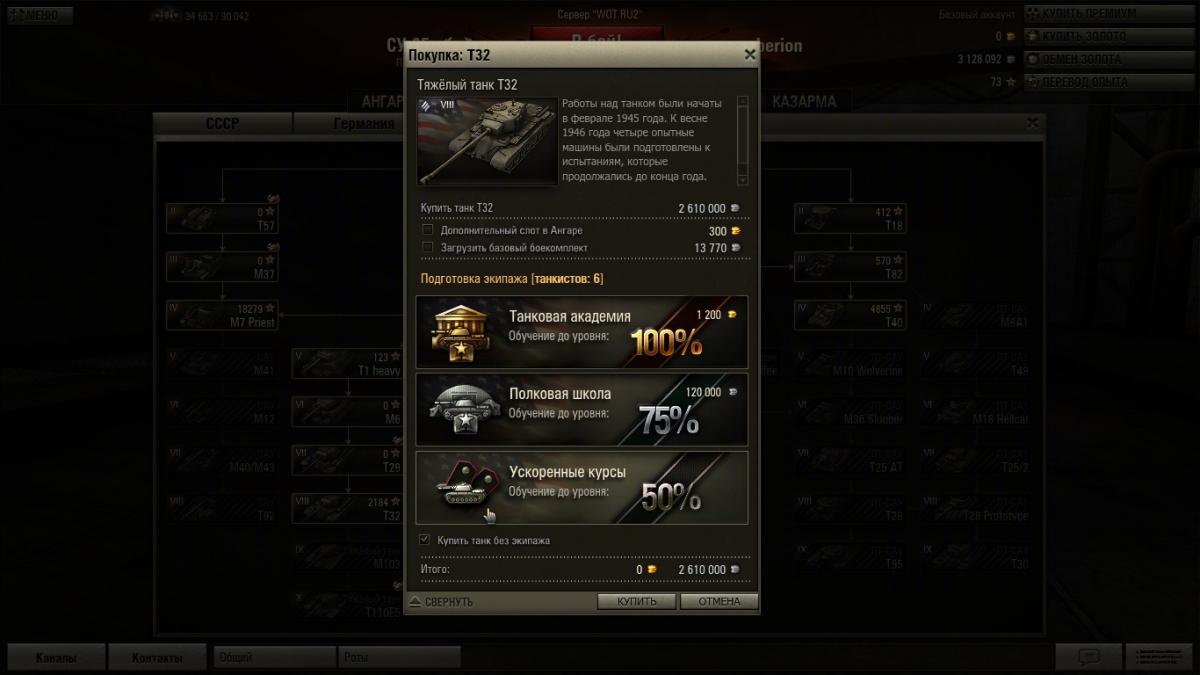Enable the extra Hangar slot checkbox
Viewport: 1200px width, 675px height.
pyautogui.click(x=428, y=230)
